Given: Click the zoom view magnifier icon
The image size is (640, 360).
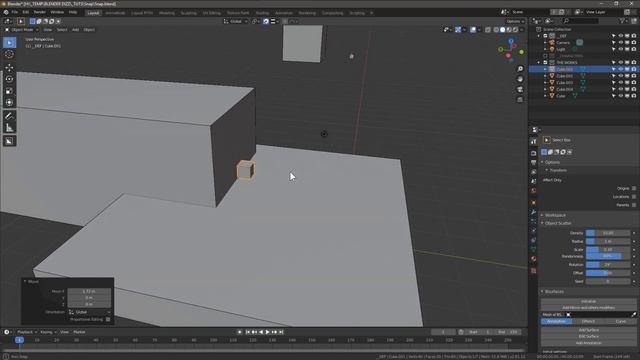Looking at the screenshot, I should pos(520,69).
